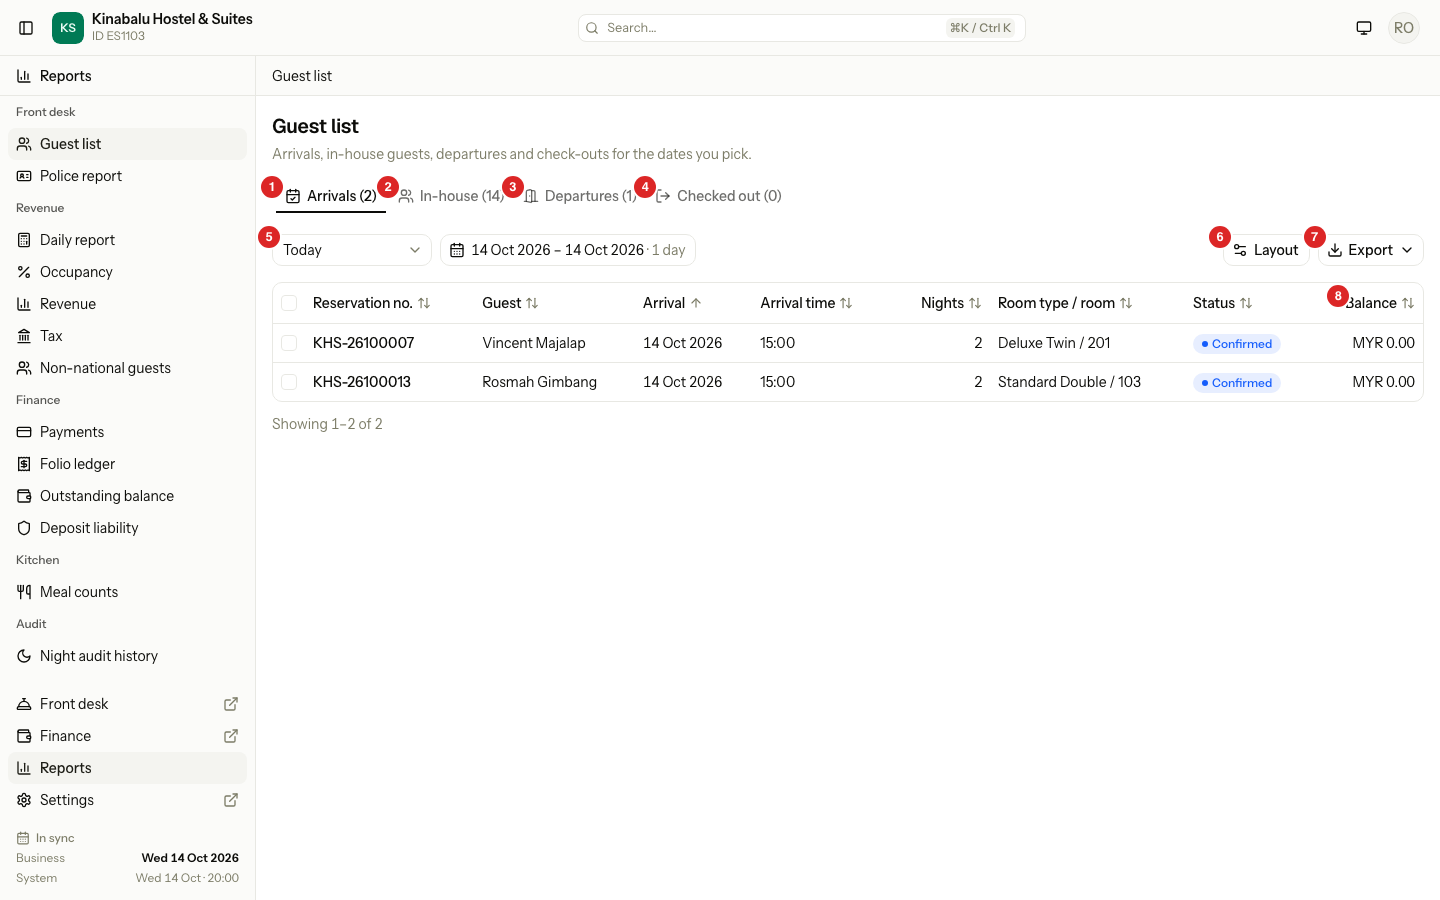The width and height of the screenshot is (1440, 900).
Task: Click guest name Vincent Majalap
Action: pos(534,343)
